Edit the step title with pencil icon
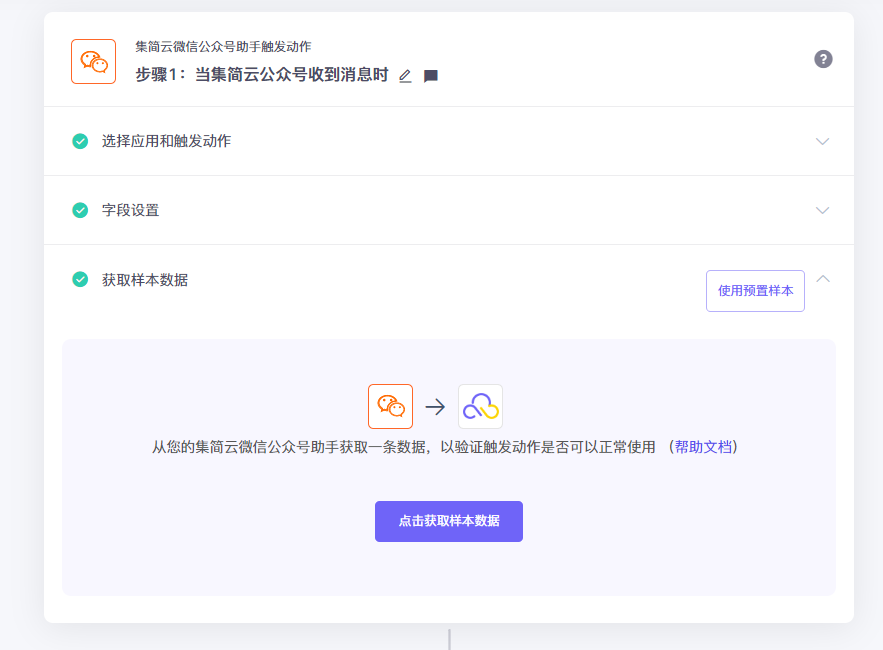This screenshot has height=650, width=883. click(x=405, y=75)
